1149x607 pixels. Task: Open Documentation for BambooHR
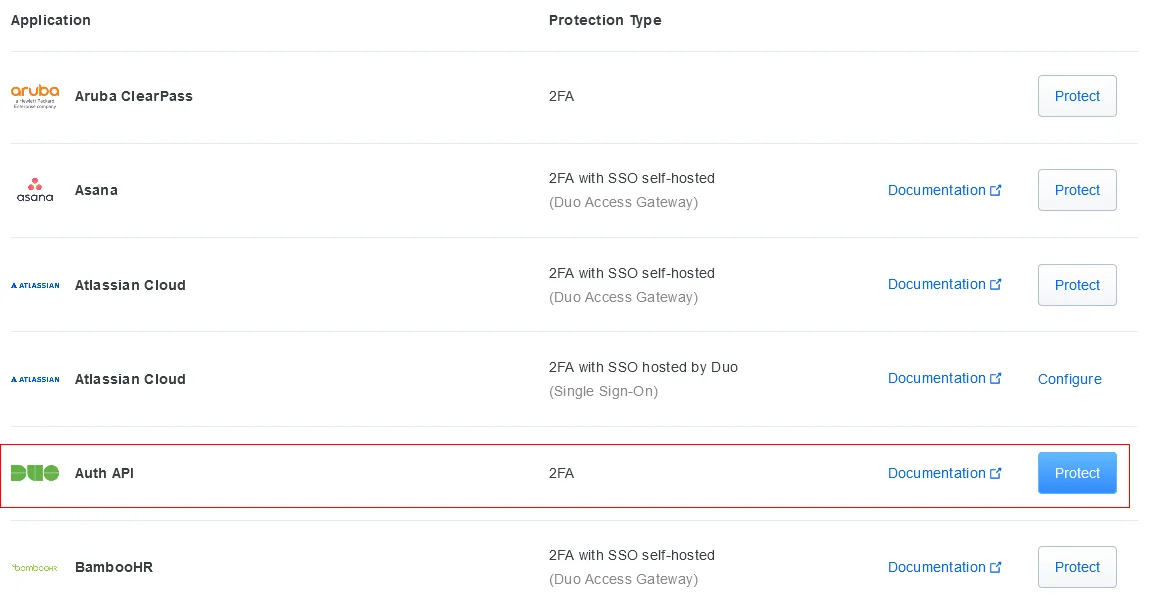tap(937, 567)
